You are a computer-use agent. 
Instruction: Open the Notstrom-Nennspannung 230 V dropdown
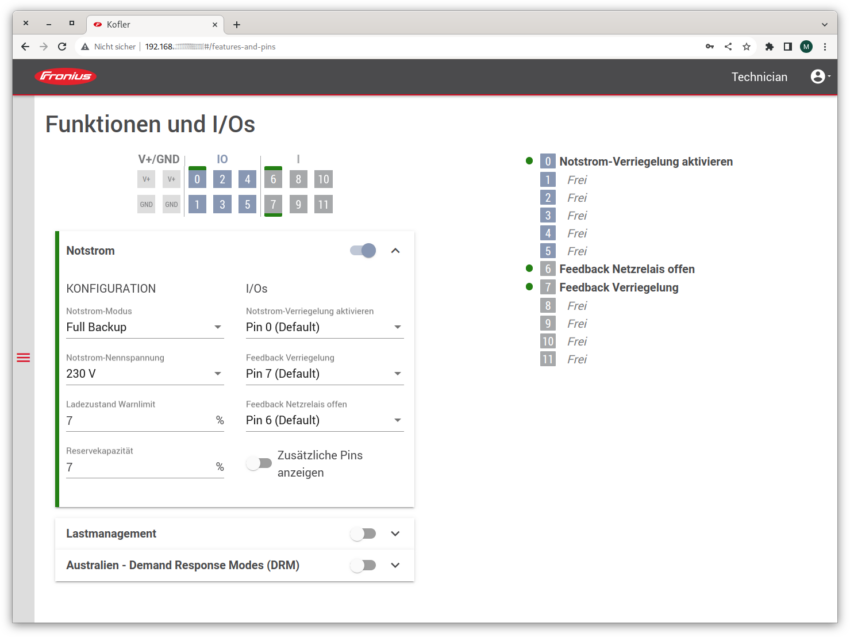coord(144,374)
